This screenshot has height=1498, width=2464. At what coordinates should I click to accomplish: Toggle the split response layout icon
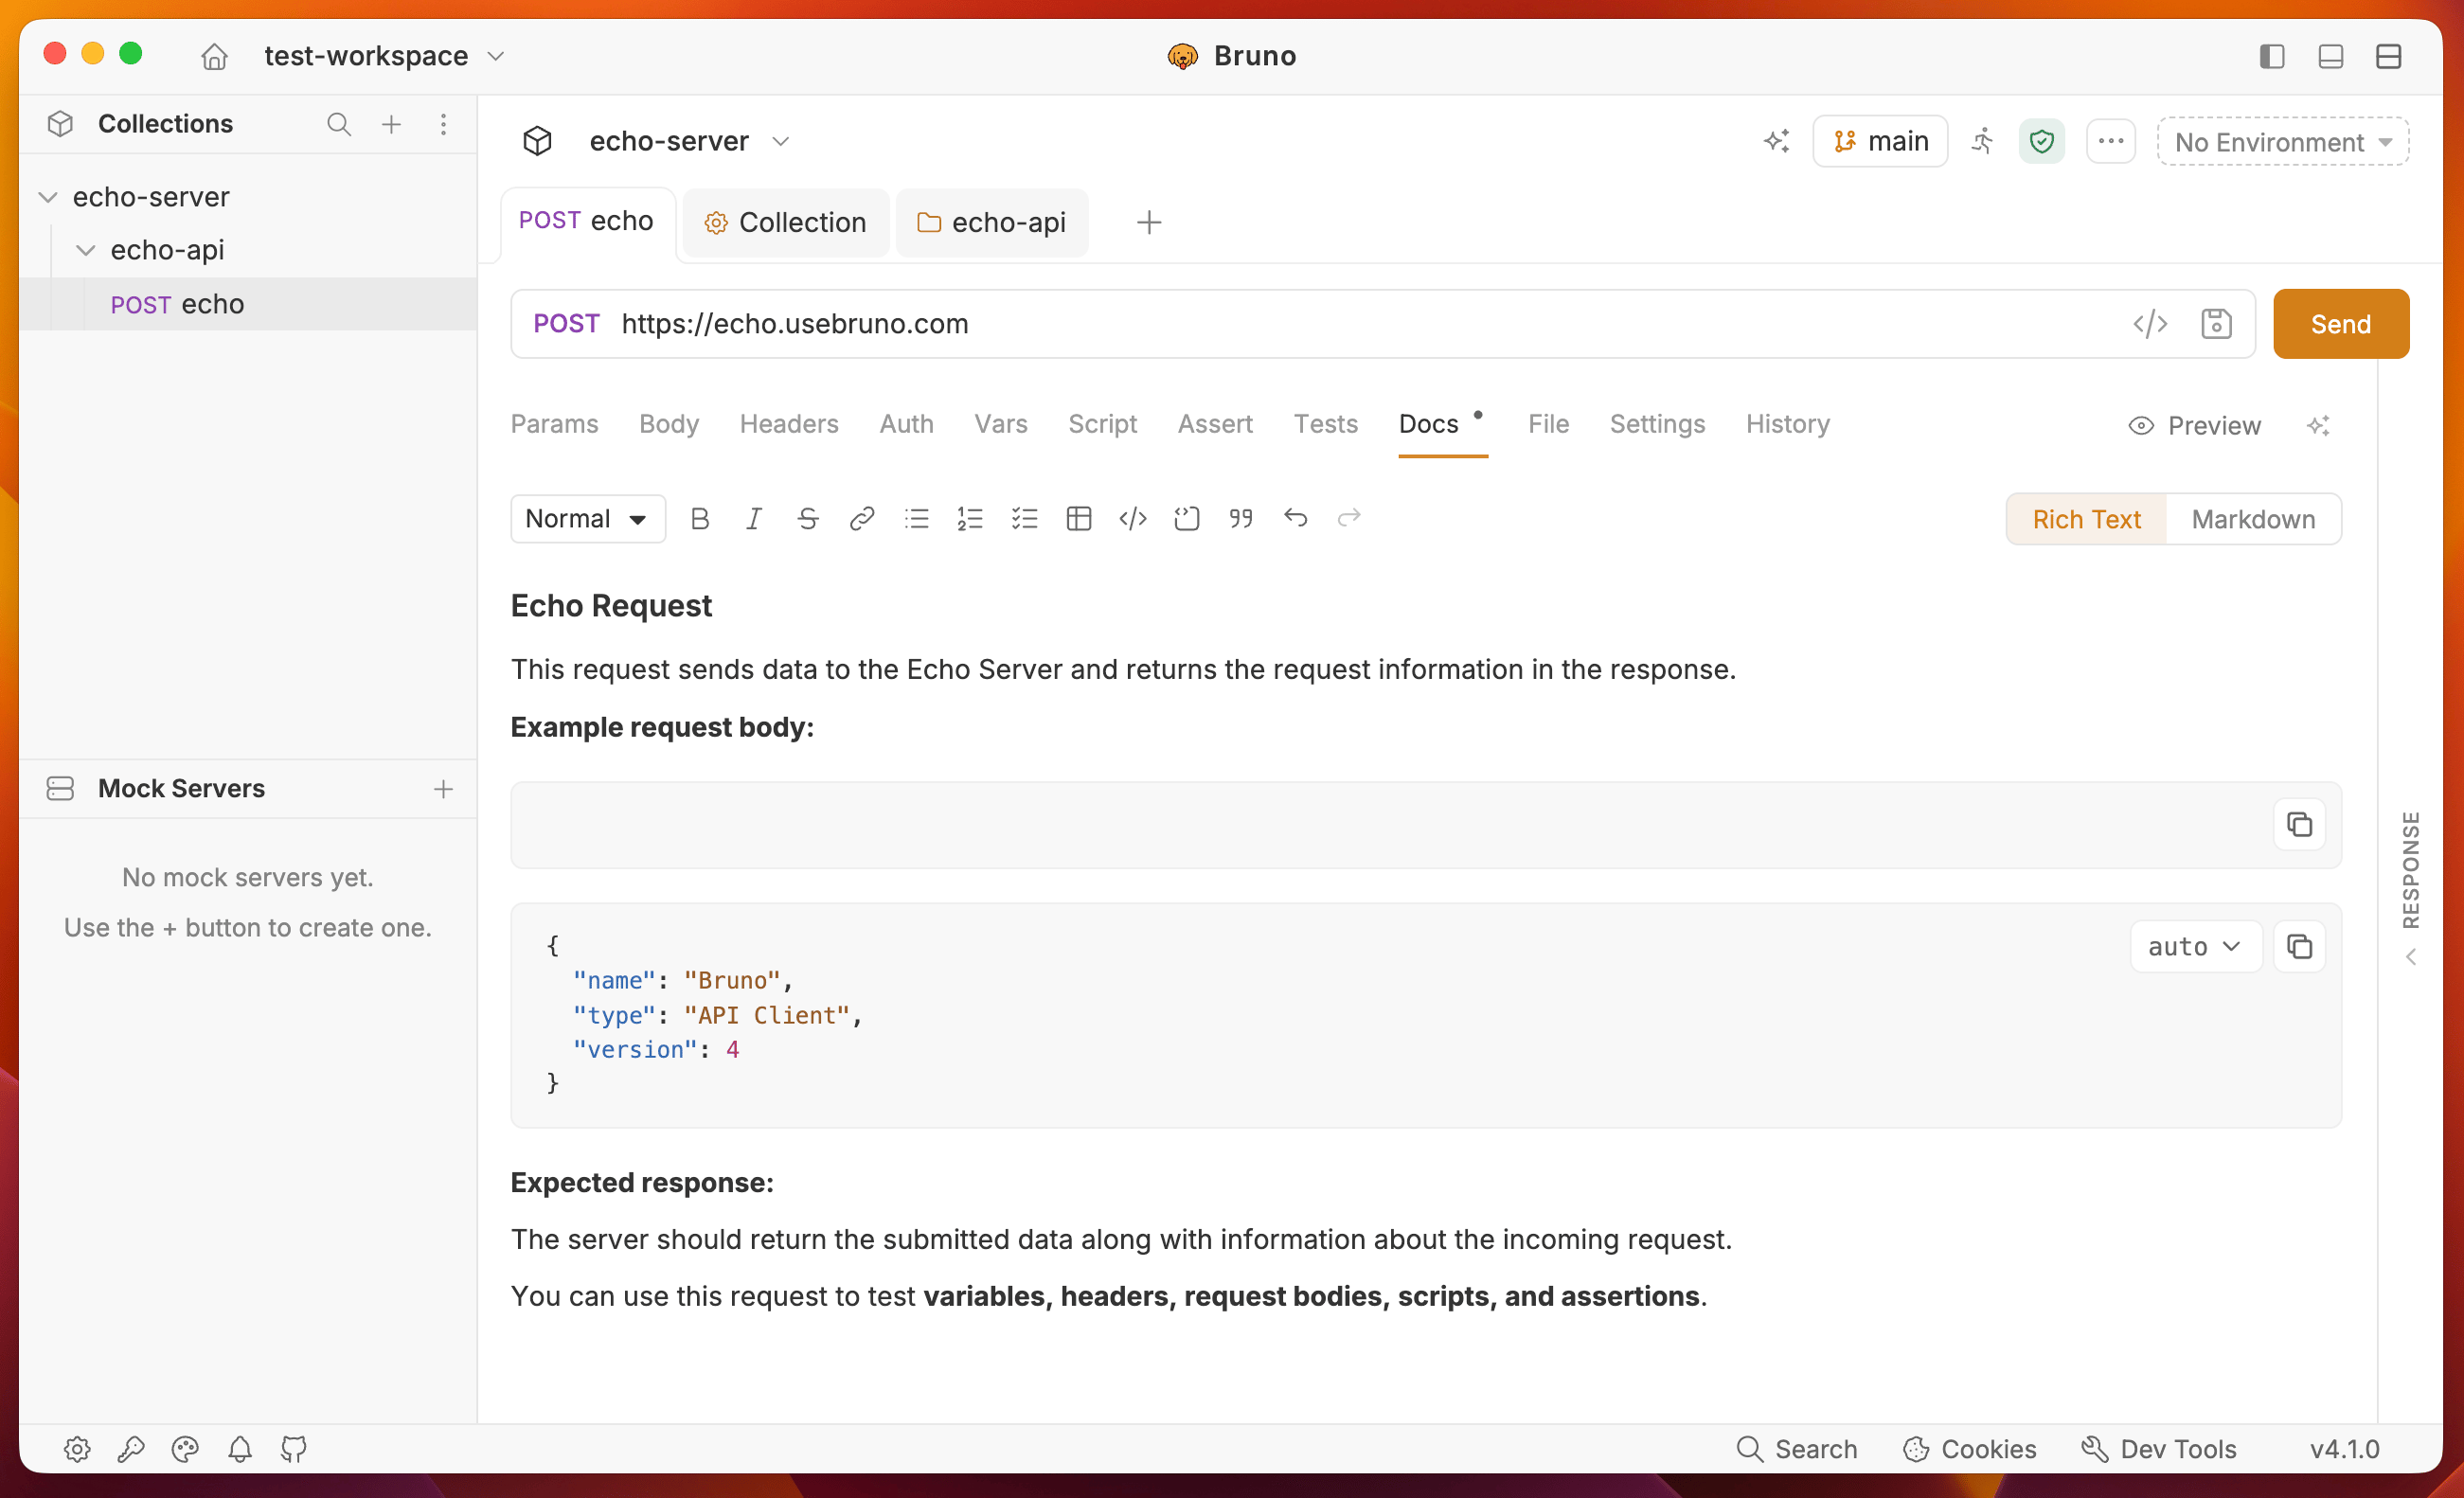(2388, 56)
